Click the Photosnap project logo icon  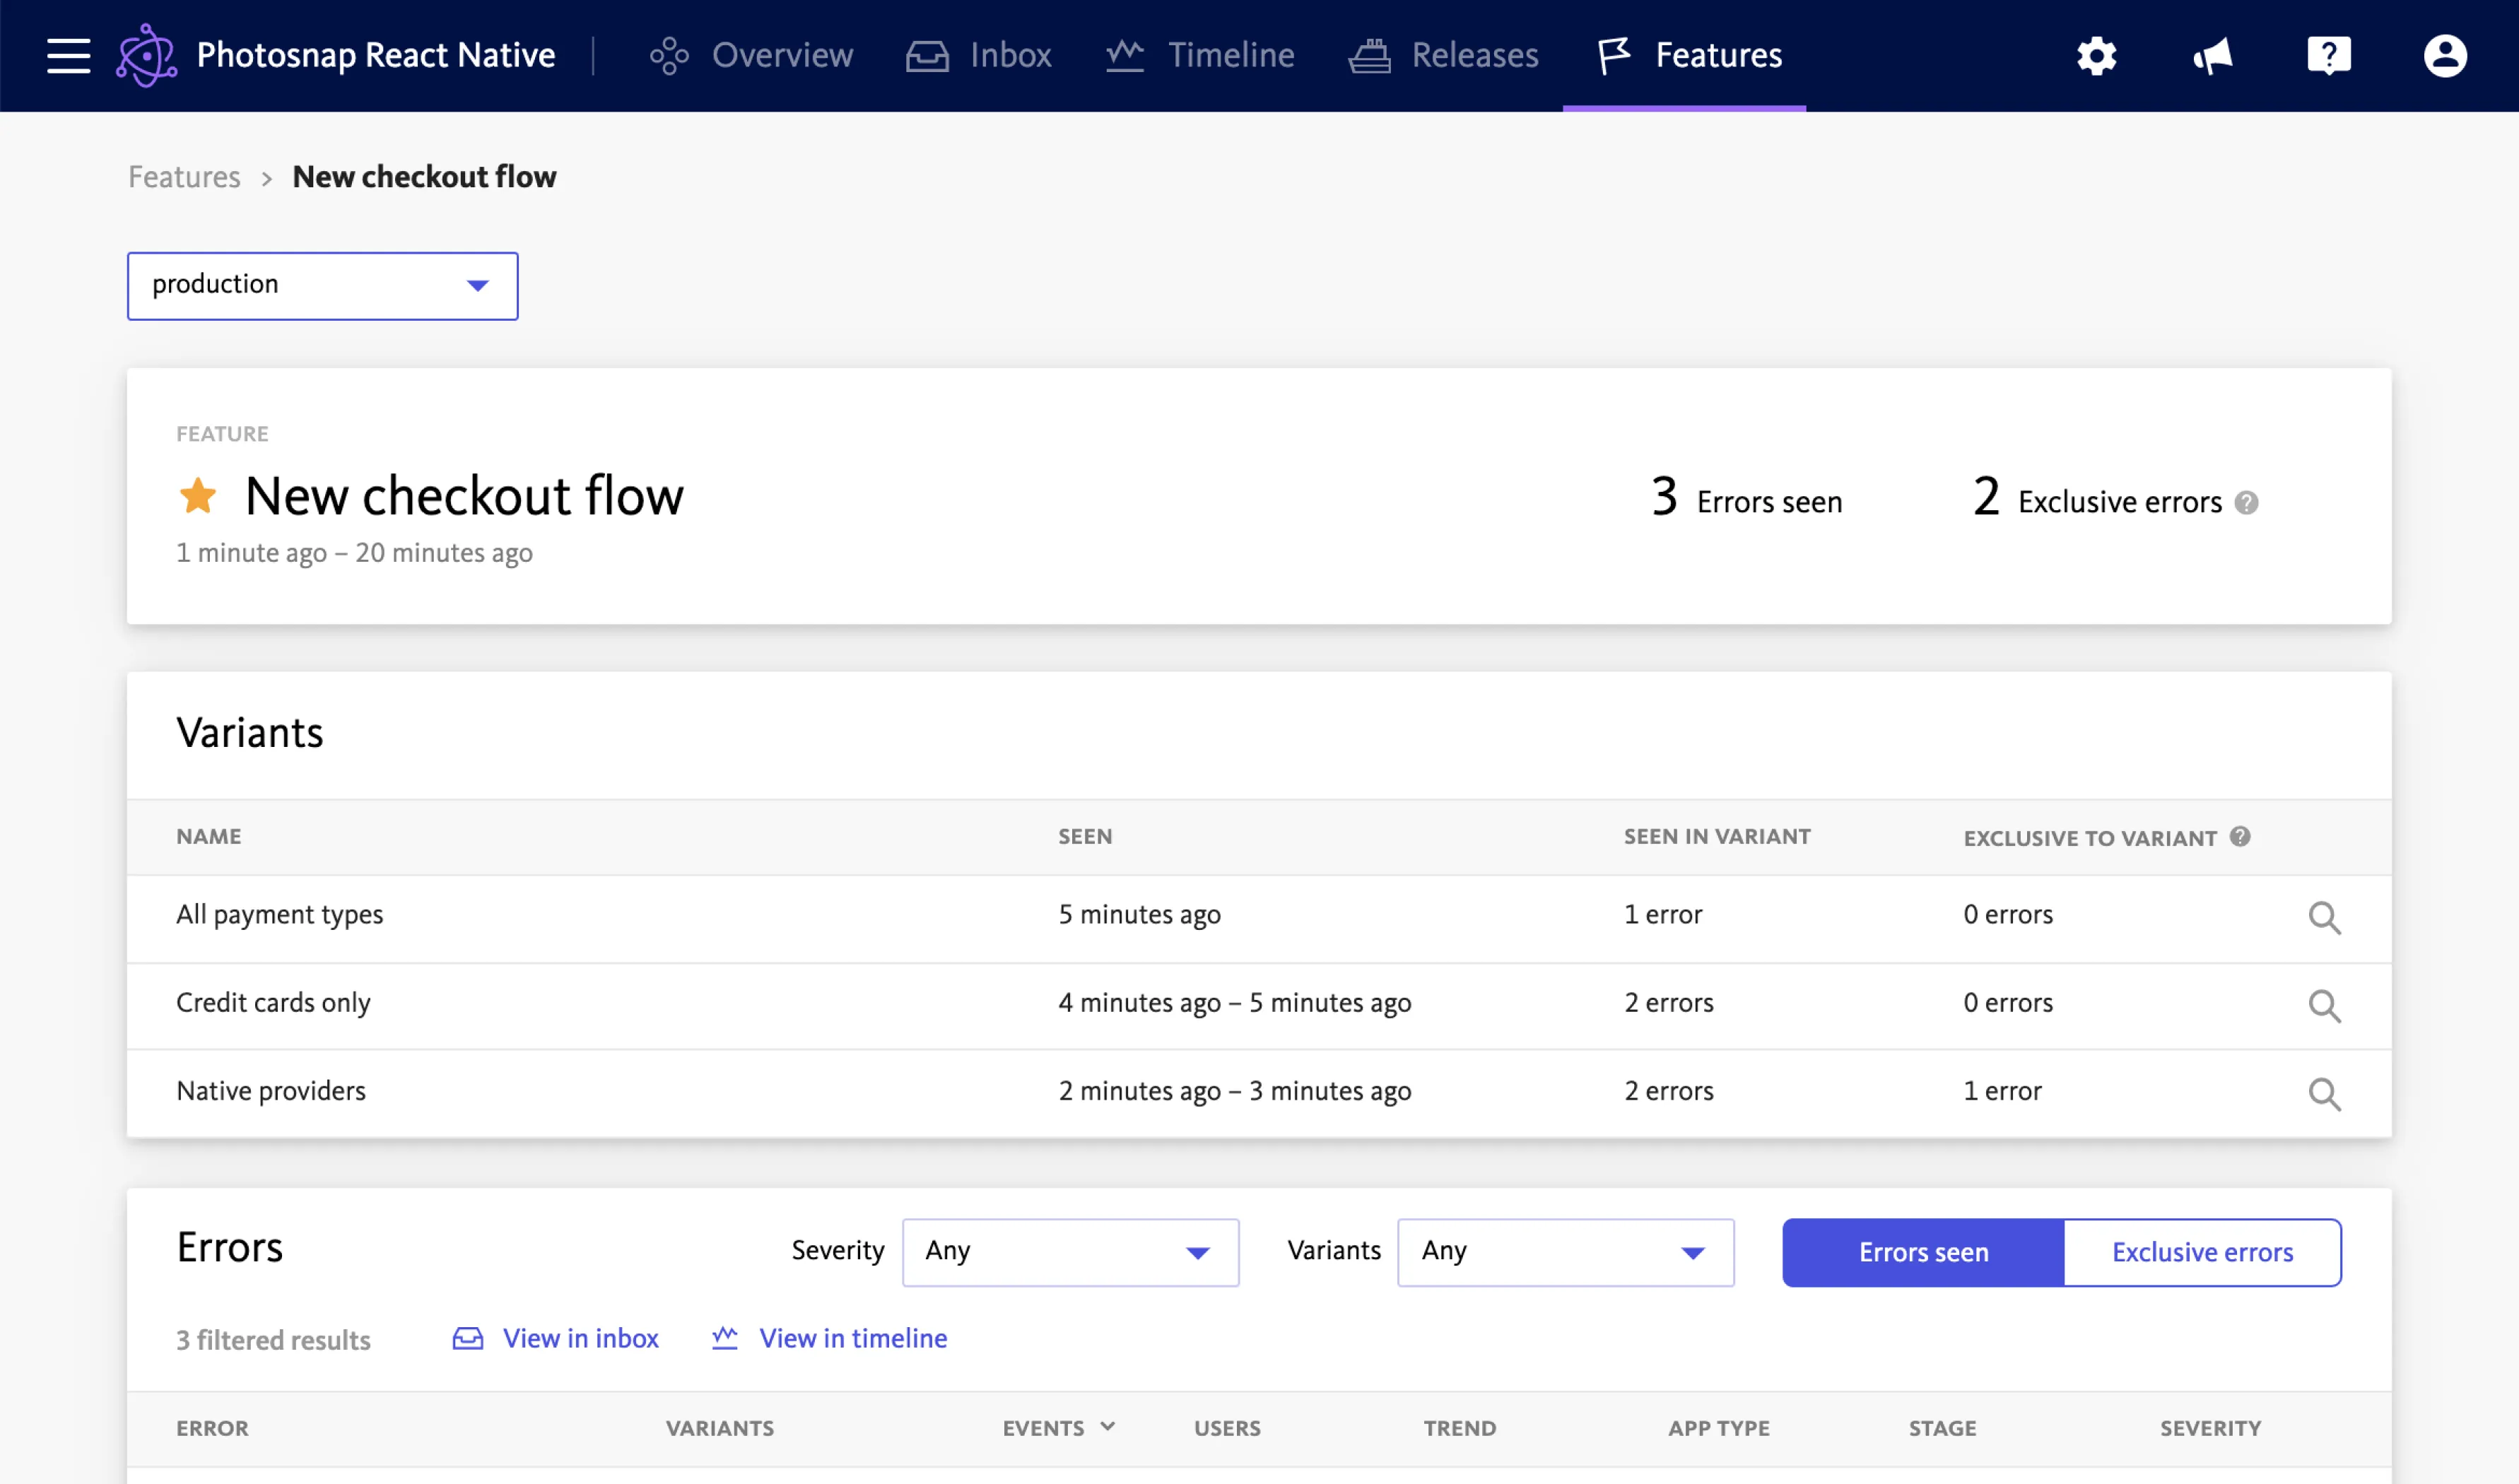pos(146,55)
